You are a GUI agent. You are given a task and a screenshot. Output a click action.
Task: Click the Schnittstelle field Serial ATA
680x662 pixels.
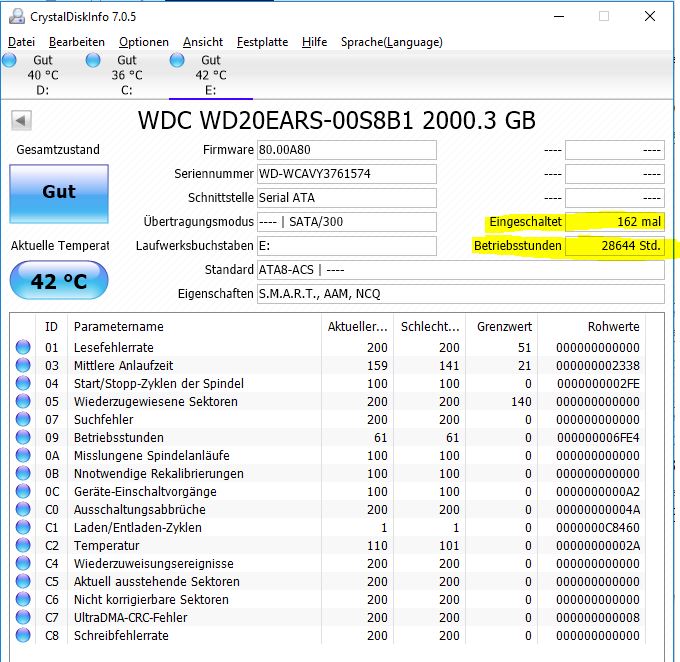pos(347,198)
